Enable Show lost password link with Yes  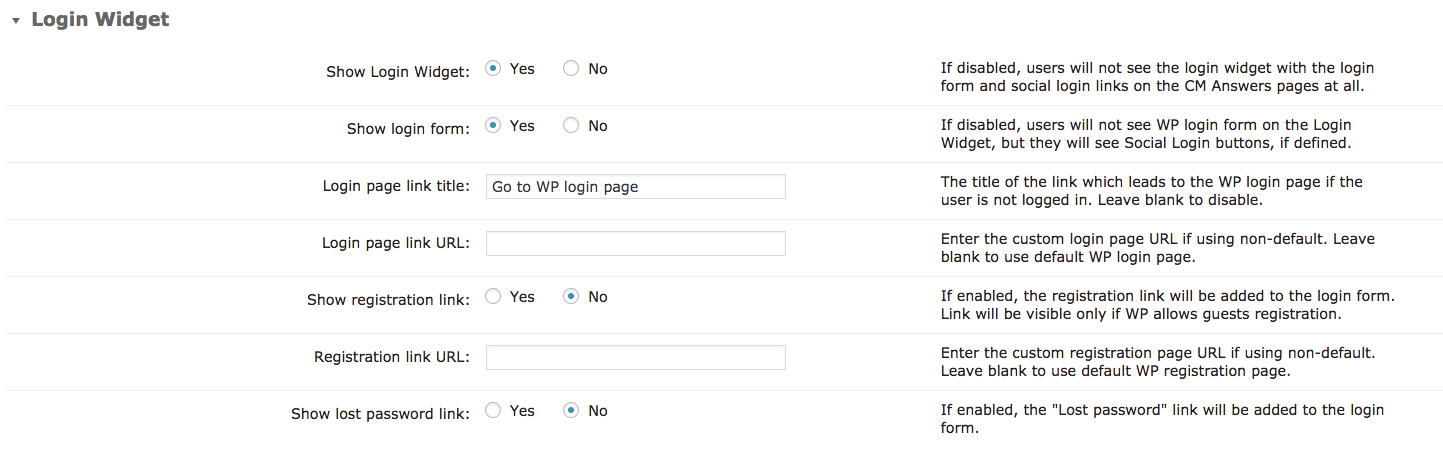click(x=493, y=411)
